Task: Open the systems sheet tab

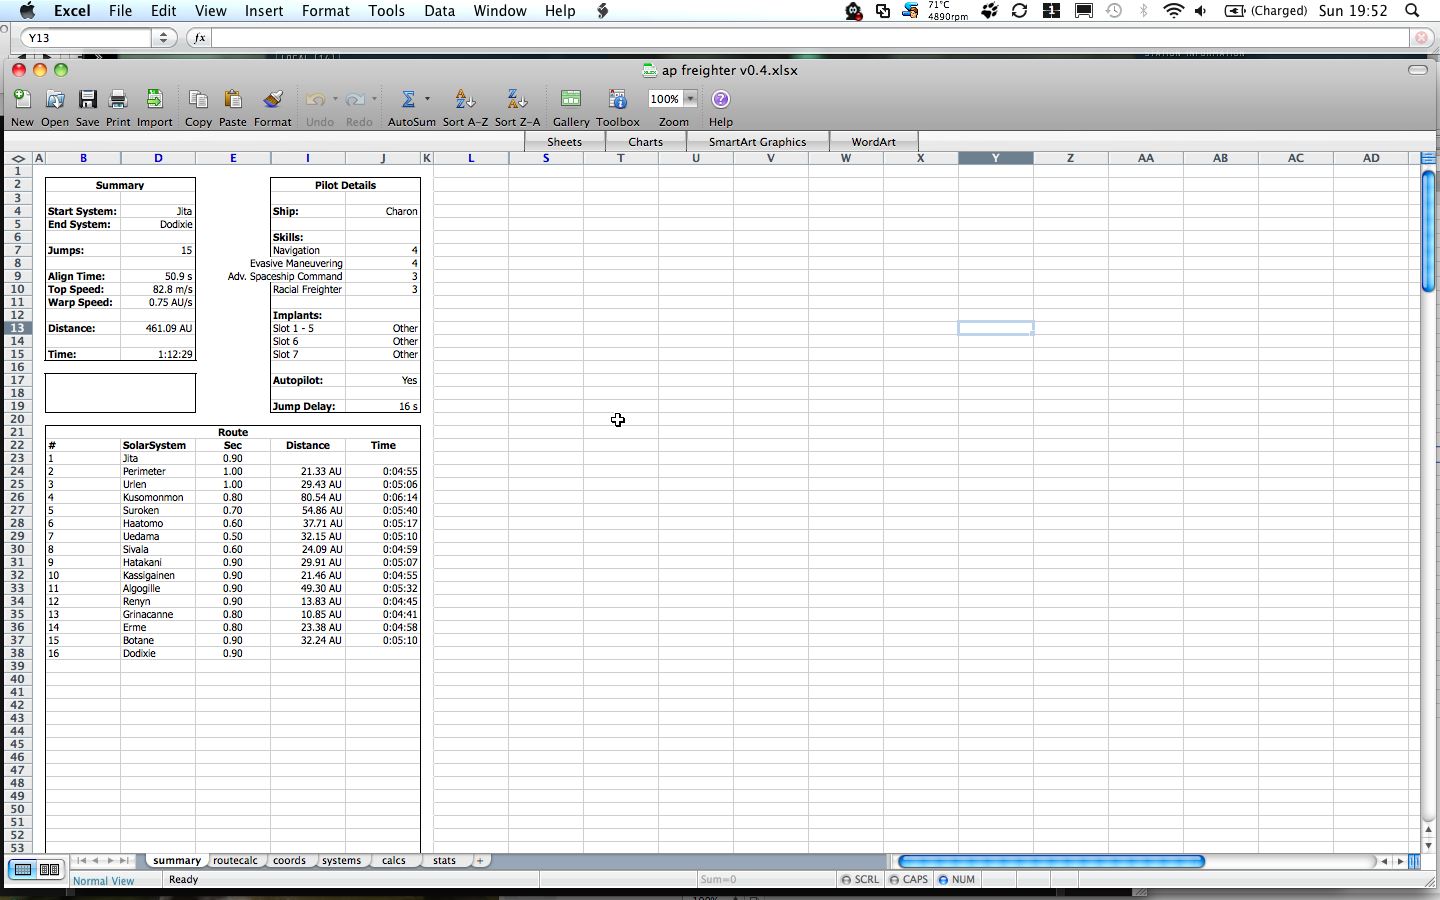Action: pos(341,861)
